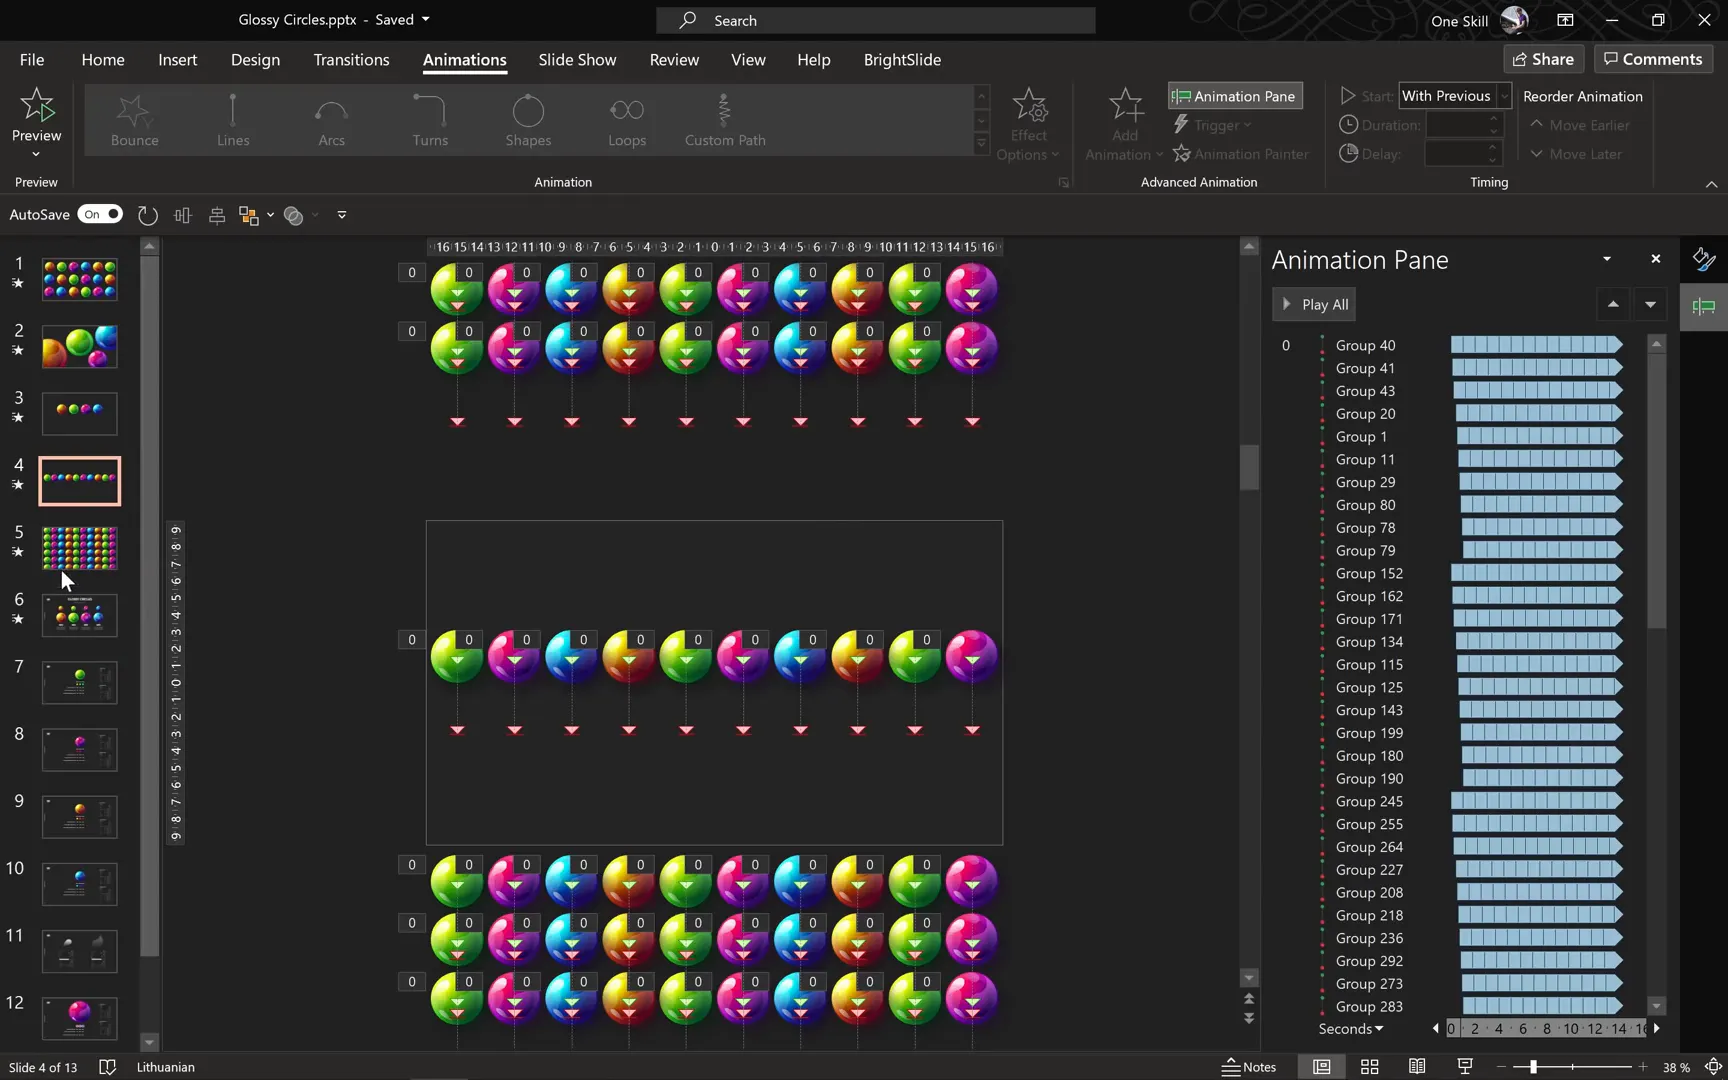Click Move Earlier in Timing group
Viewport: 1728px width, 1080px height.
click(x=1580, y=124)
